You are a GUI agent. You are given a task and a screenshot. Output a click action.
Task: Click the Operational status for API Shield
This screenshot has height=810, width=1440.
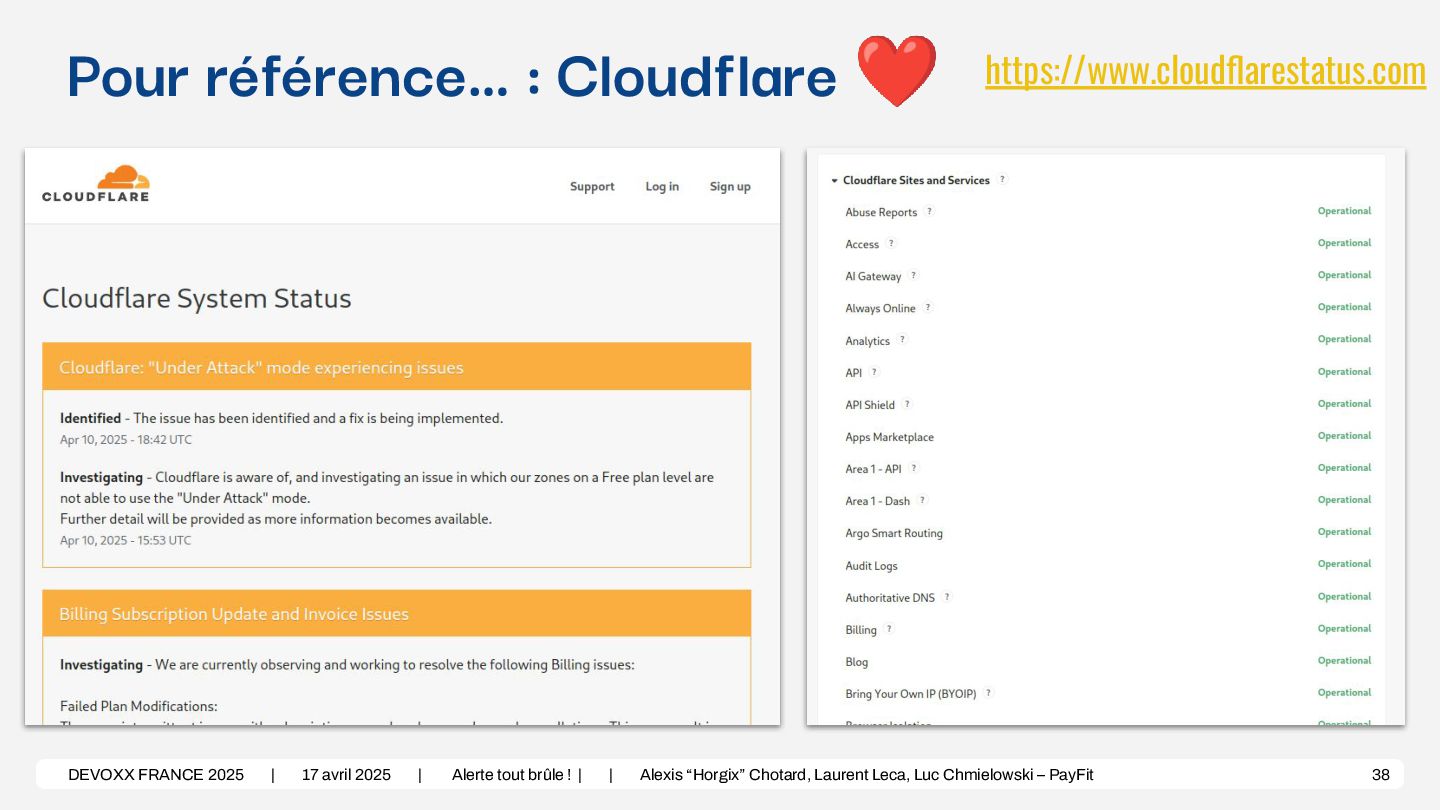click(1344, 404)
